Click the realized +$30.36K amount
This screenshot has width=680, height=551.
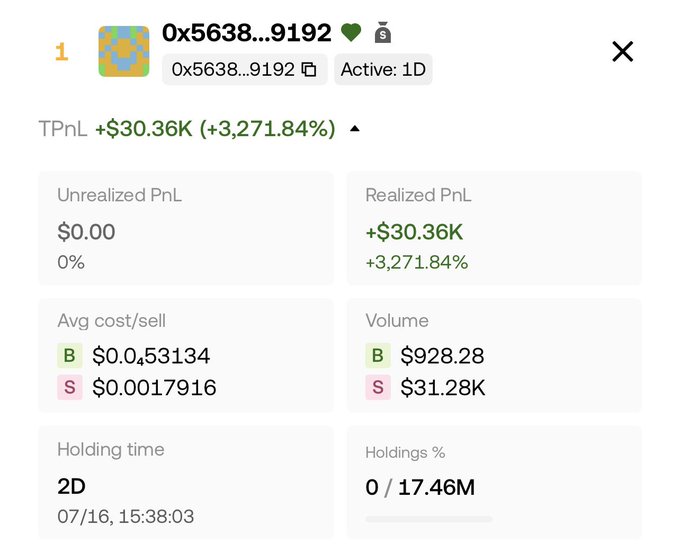pos(415,231)
